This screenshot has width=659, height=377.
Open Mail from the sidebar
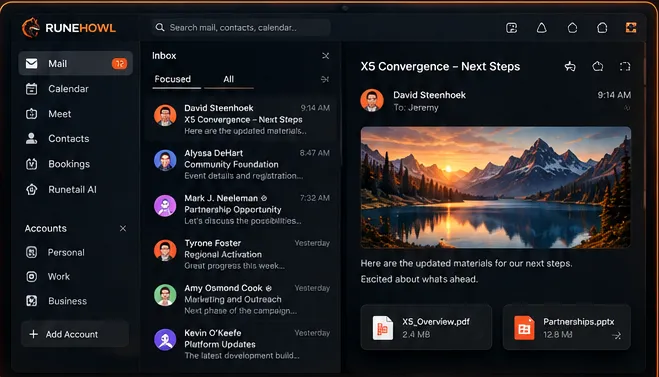point(76,63)
